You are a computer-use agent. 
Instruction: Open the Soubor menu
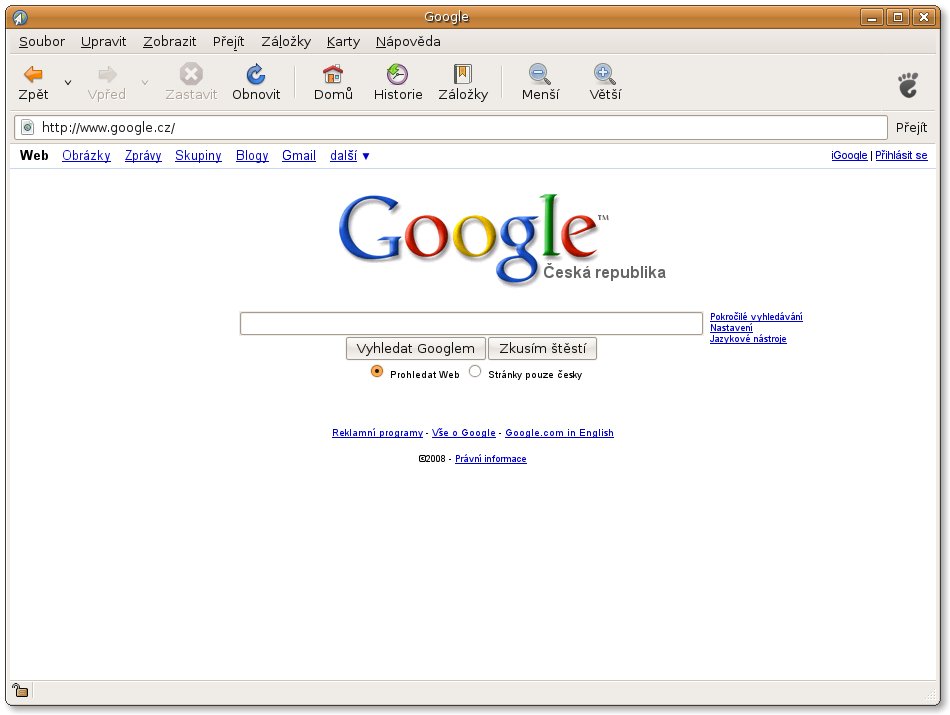point(42,42)
